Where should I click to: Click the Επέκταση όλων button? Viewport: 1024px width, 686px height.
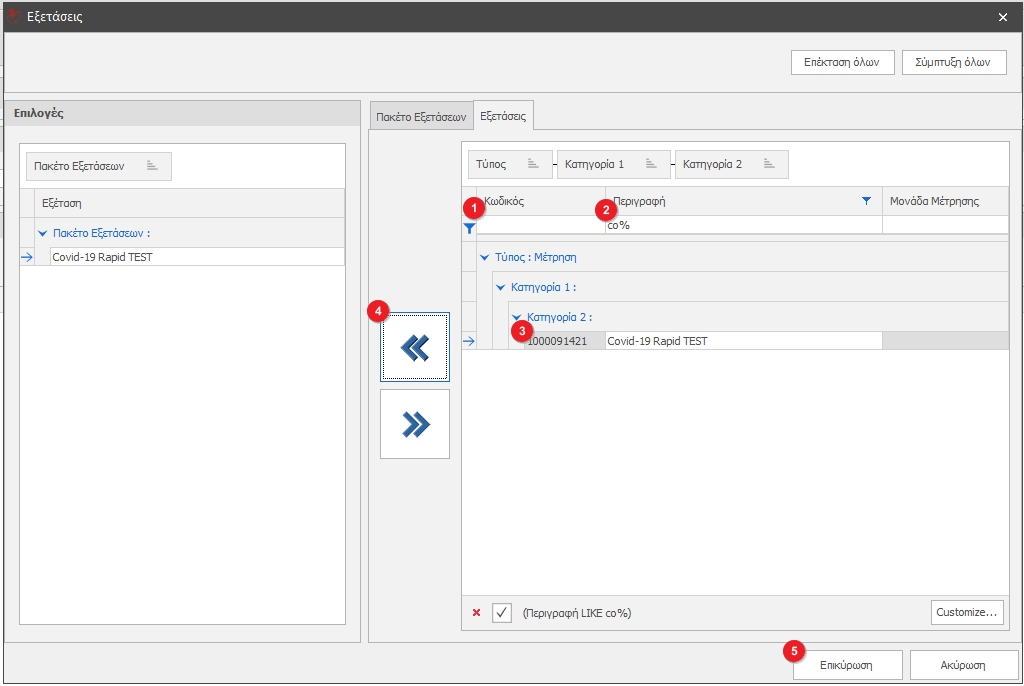coord(841,62)
